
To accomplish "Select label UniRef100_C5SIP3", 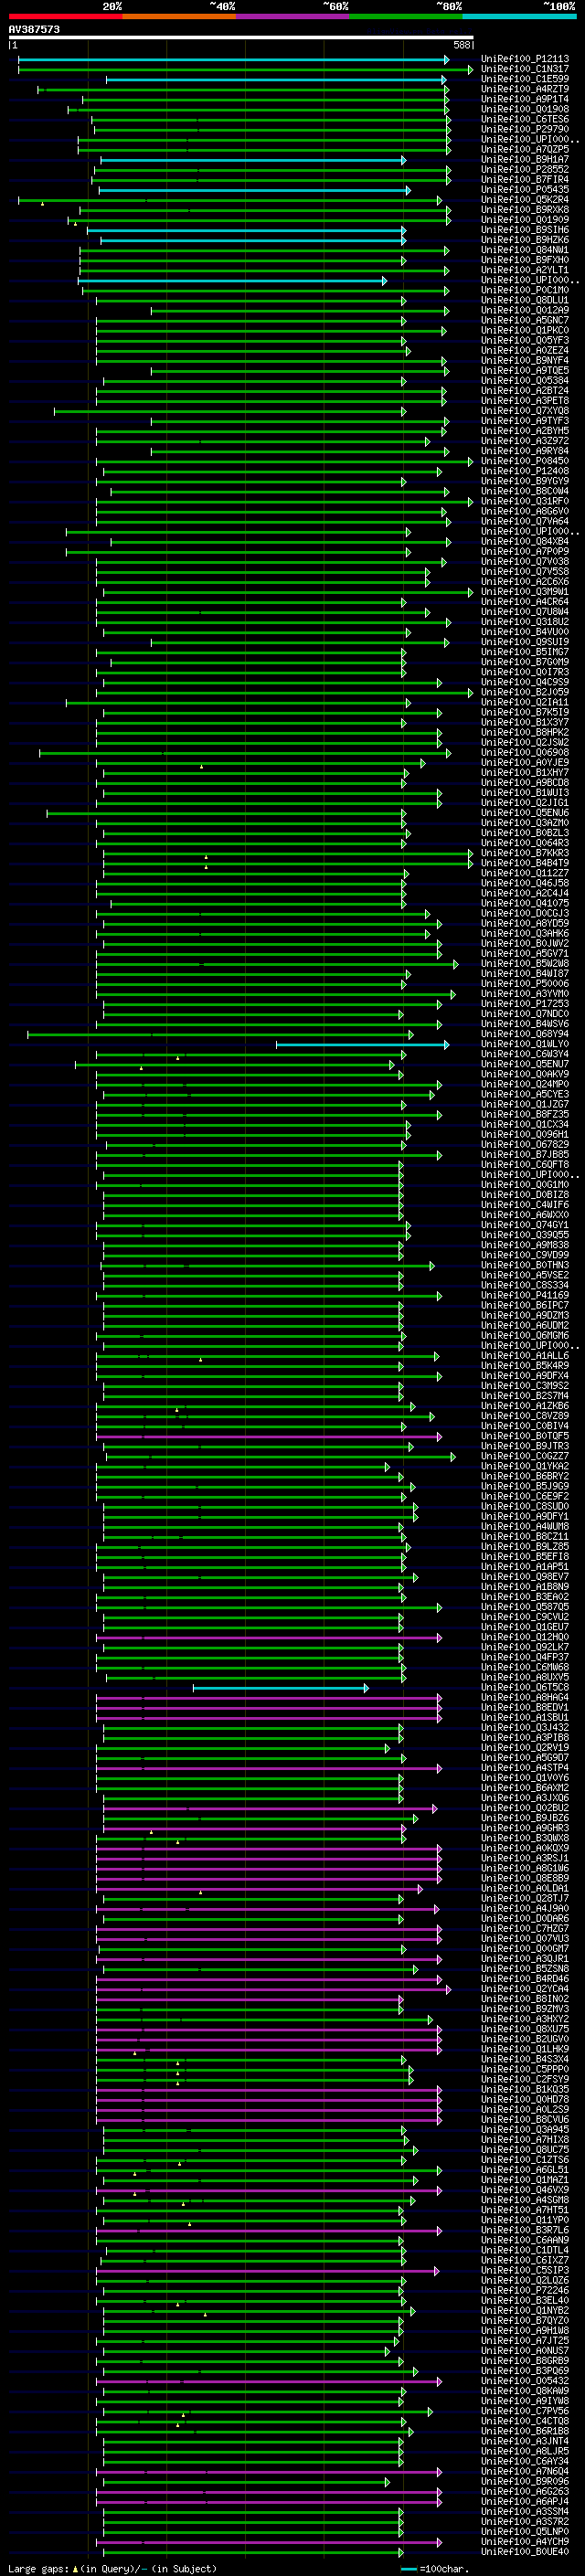I will click(525, 2271).
